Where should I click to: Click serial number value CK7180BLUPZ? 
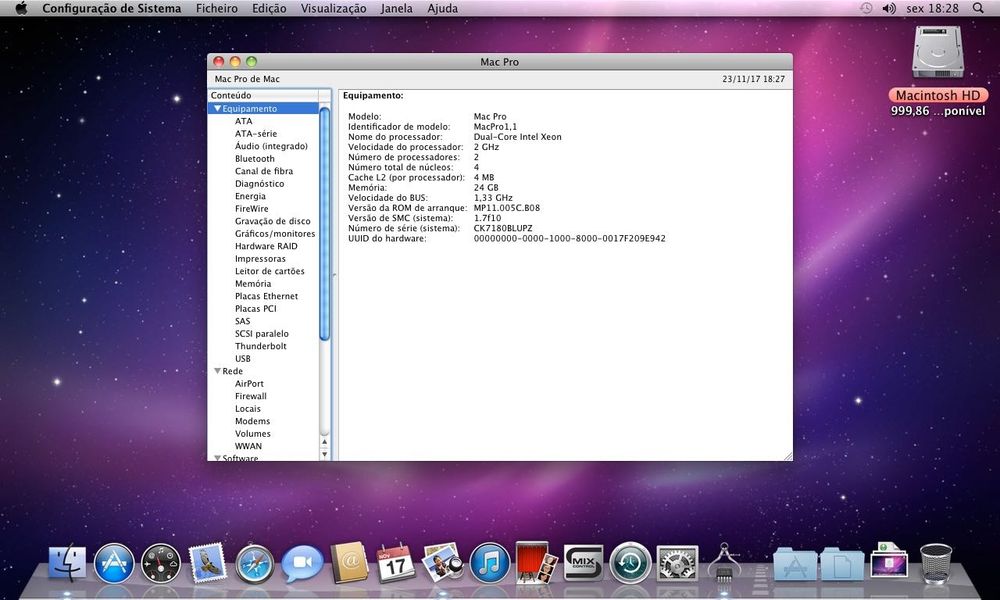(503, 228)
